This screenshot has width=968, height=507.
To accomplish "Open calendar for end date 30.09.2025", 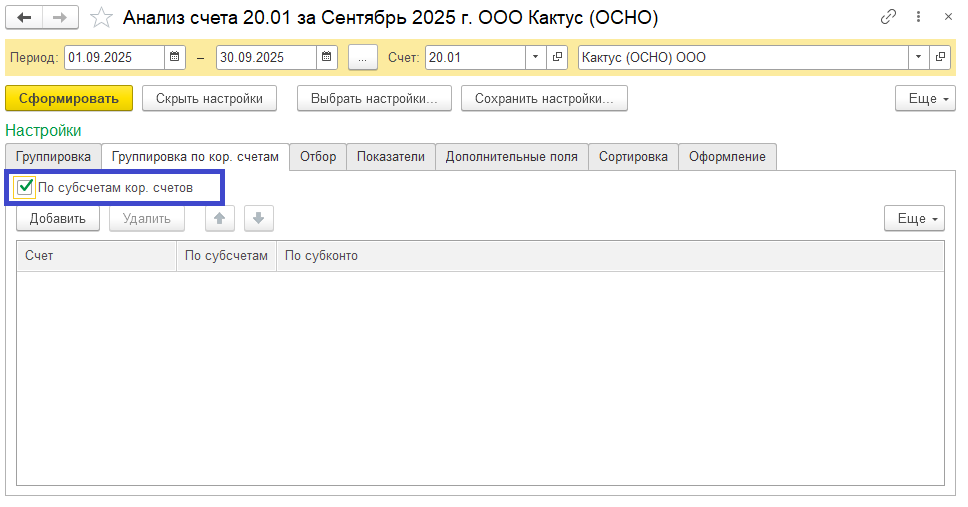I will click(x=327, y=57).
